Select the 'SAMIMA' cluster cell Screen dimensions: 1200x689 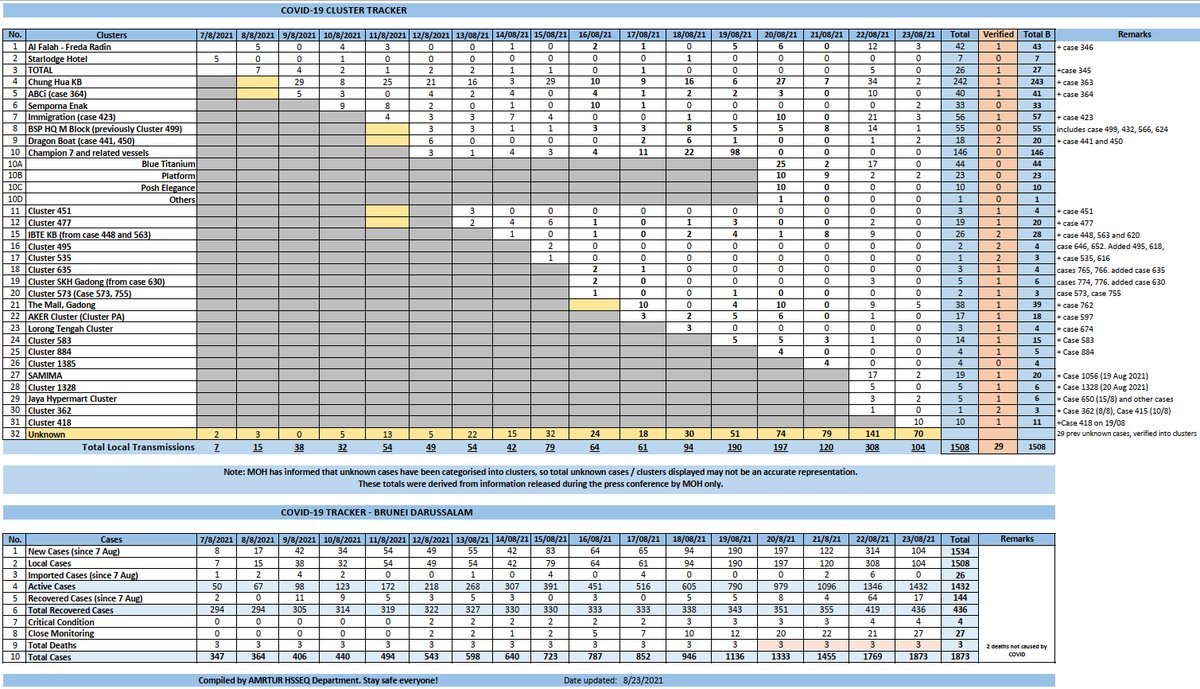tap(110, 377)
